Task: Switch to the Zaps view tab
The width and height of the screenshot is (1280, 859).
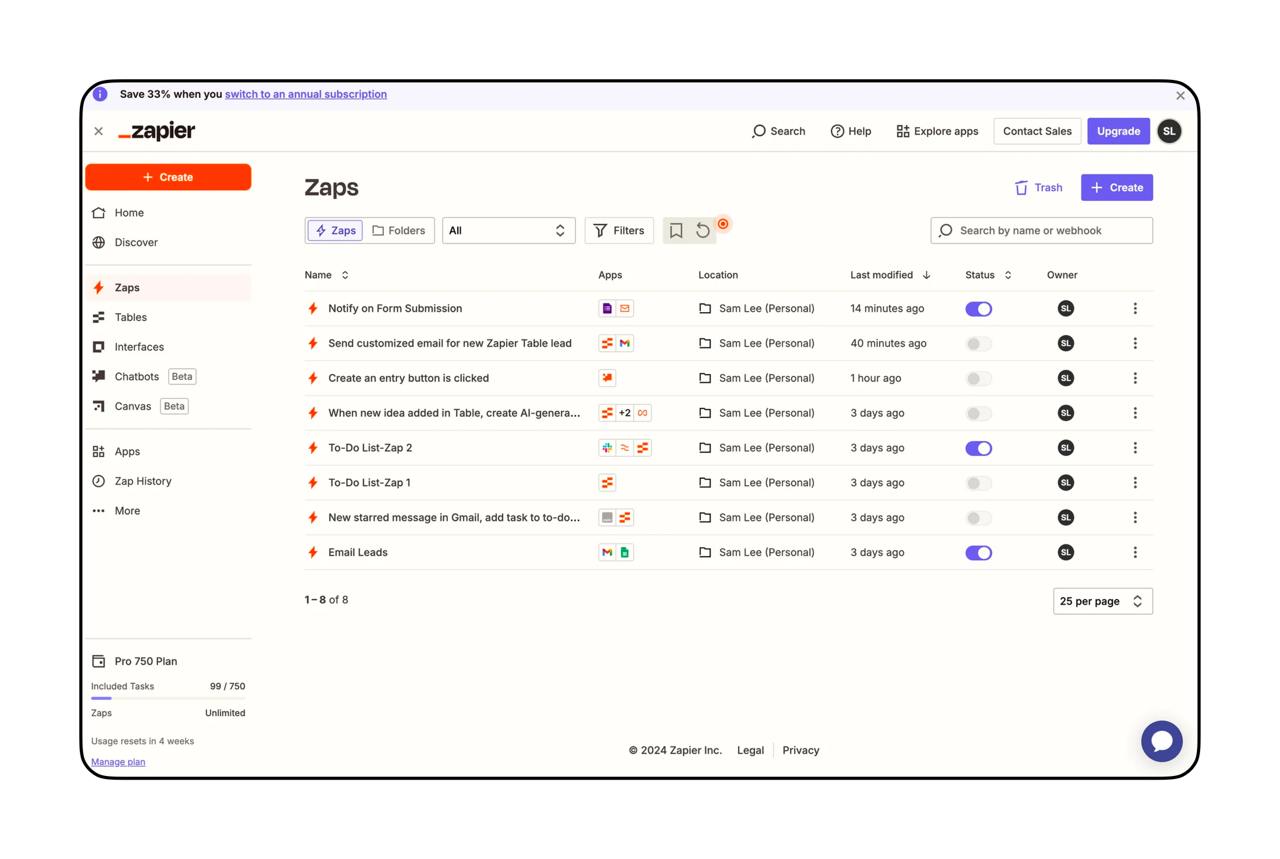Action: click(x=335, y=231)
